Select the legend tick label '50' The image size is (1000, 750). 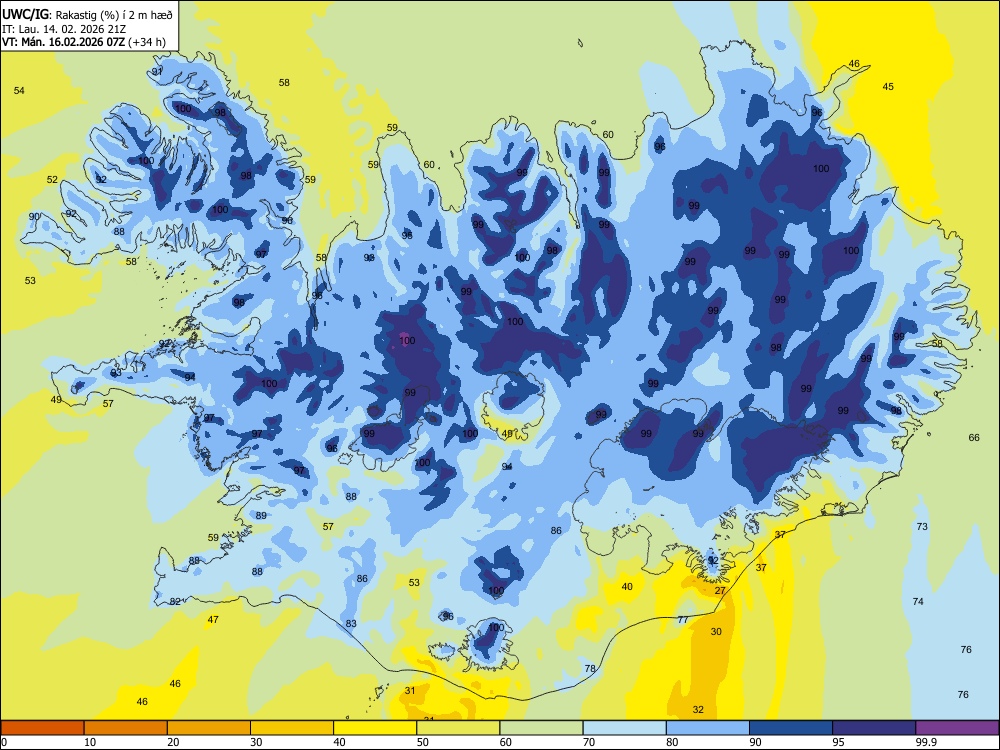click(x=422, y=742)
